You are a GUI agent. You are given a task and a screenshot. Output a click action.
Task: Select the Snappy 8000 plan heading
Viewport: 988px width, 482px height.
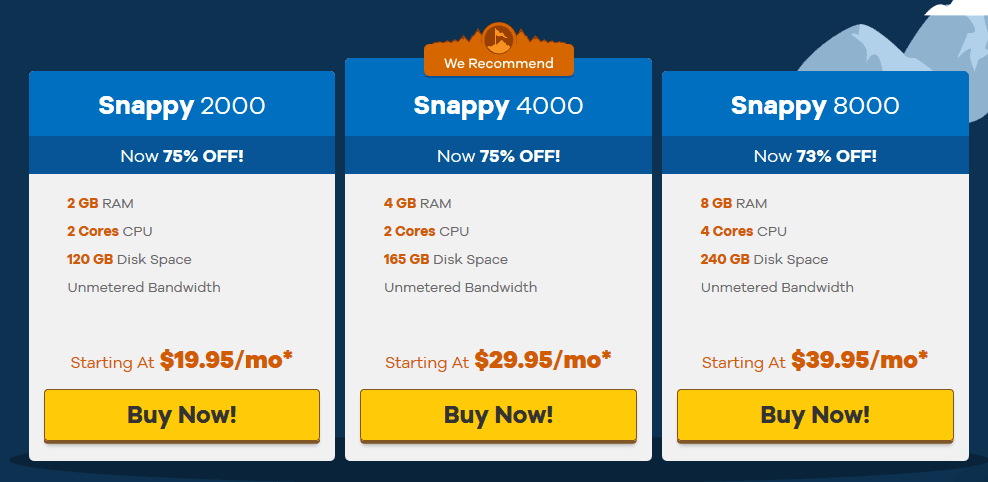coord(815,106)
